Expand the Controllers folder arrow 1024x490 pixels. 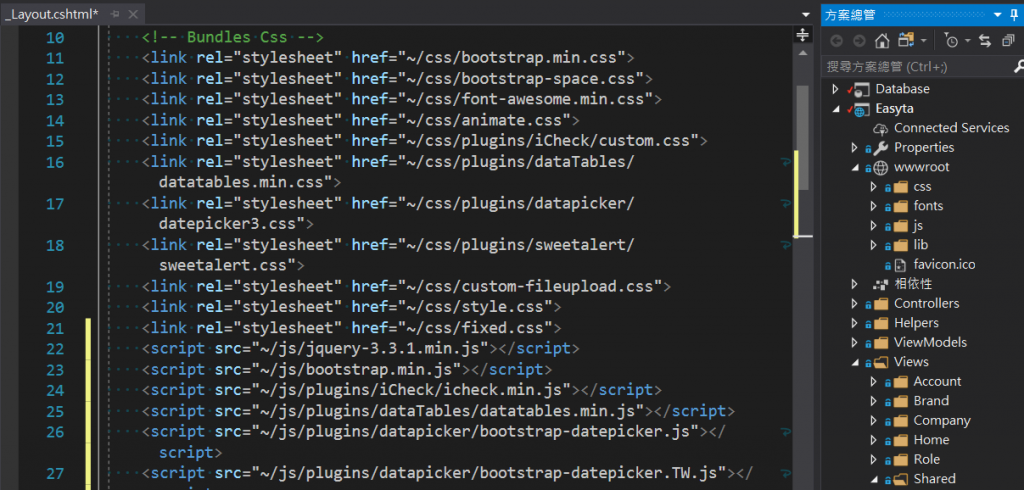tap(854, 303)
